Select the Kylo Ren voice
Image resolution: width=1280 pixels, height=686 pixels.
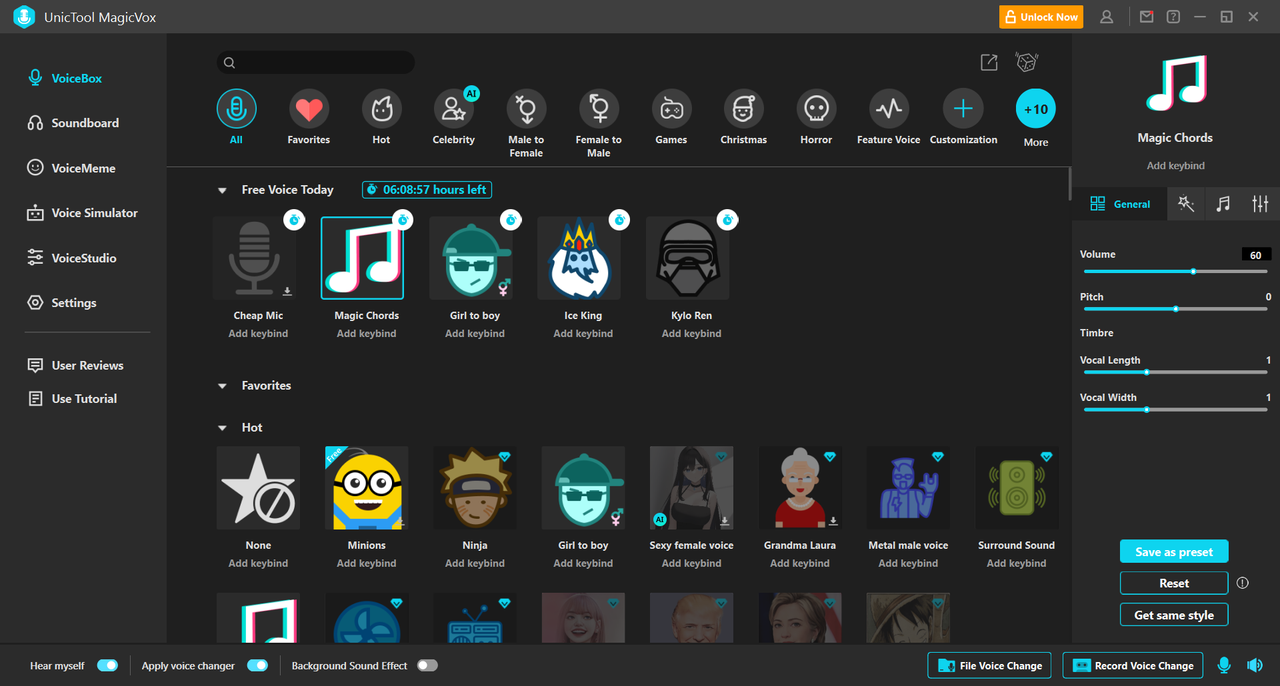688,258
